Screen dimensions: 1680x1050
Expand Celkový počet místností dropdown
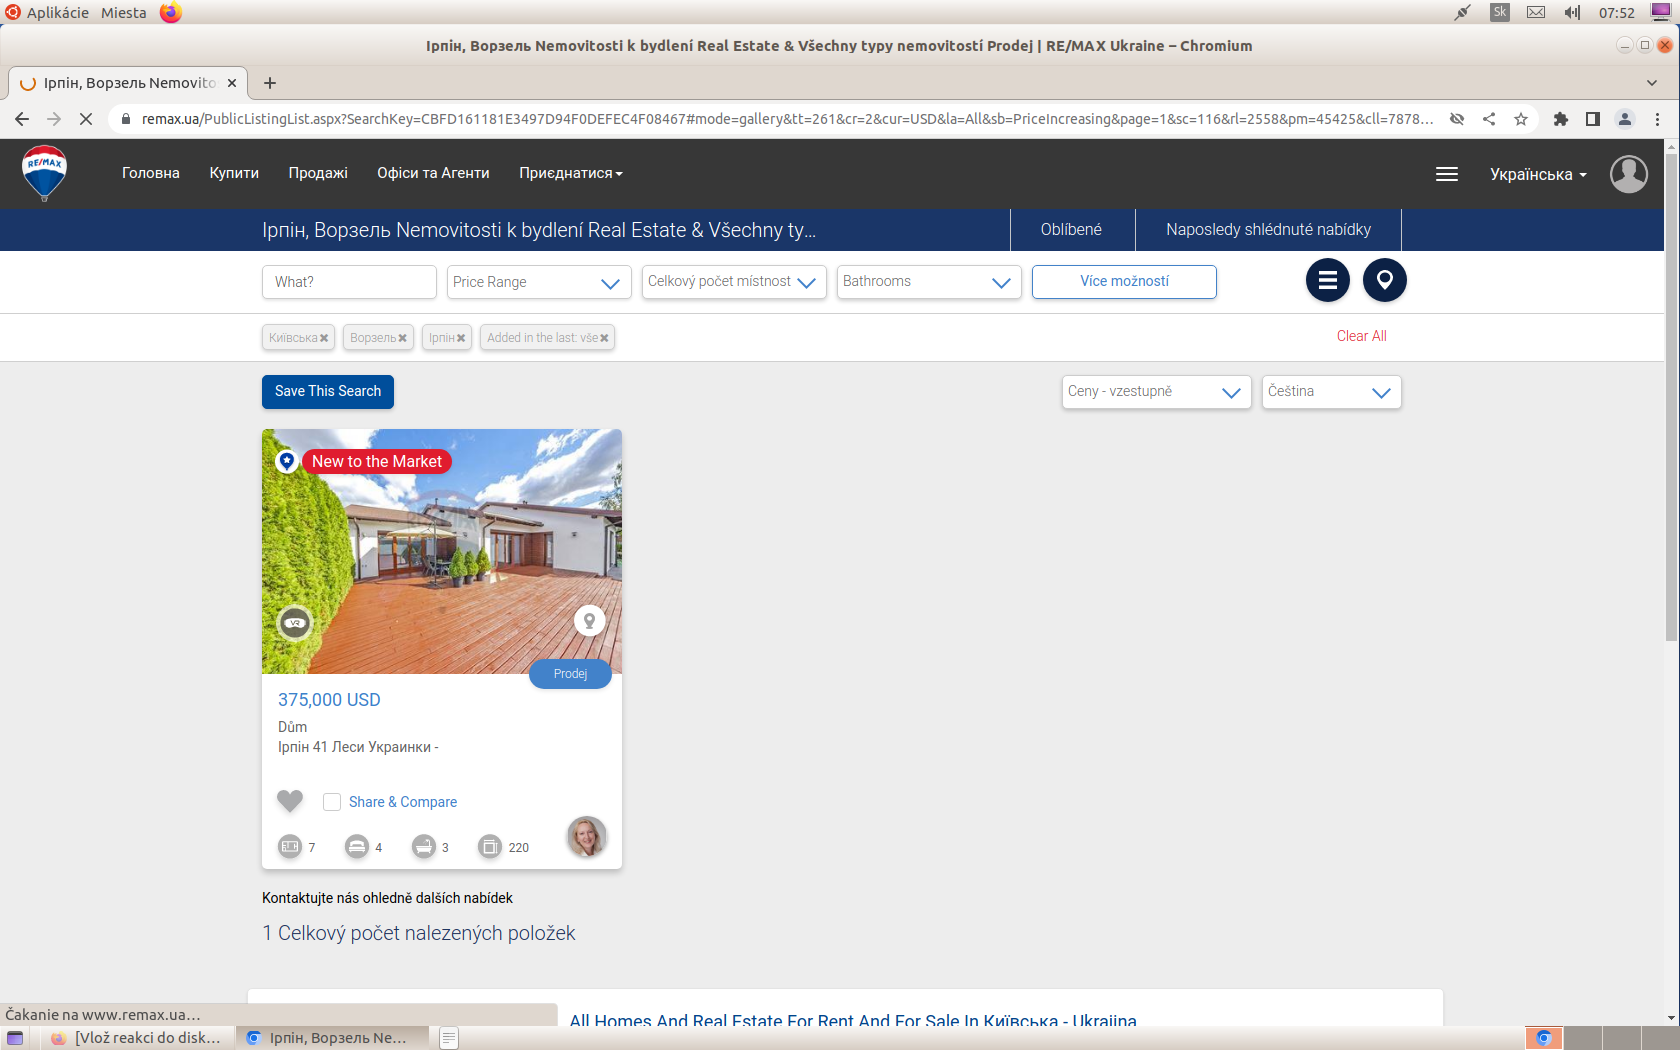coord(734,282)
